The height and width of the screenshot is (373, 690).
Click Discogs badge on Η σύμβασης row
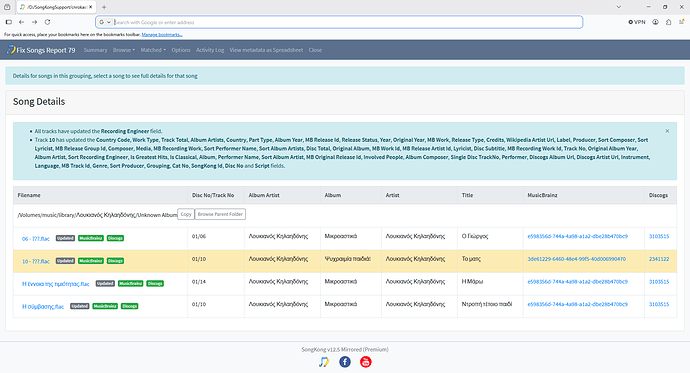[x=129, y=306]
